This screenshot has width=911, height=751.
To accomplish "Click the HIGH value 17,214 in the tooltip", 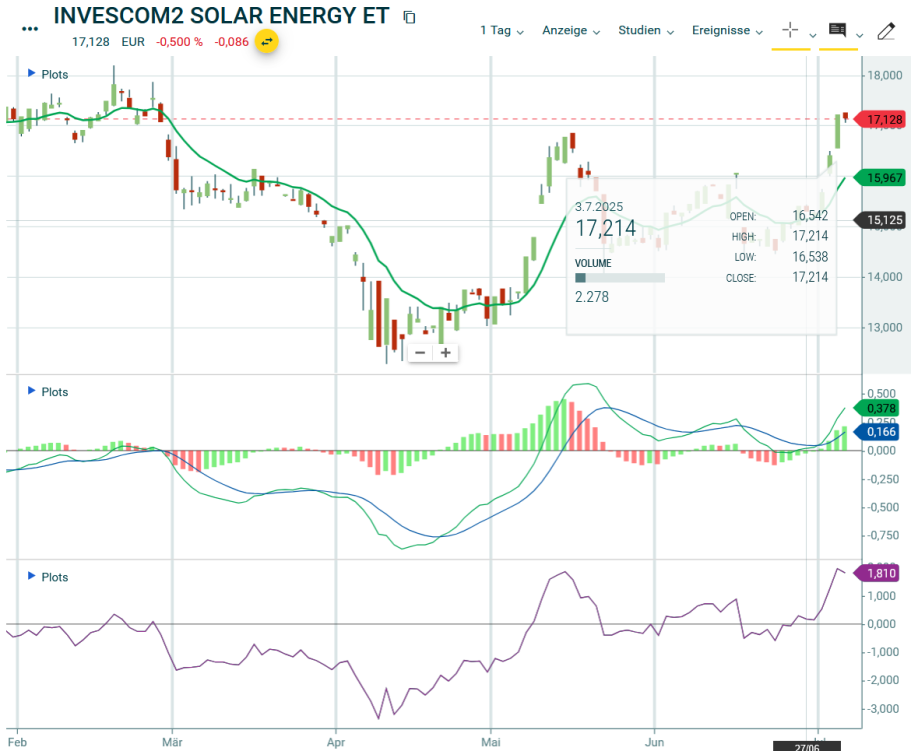I will click(x=810, y=236).
